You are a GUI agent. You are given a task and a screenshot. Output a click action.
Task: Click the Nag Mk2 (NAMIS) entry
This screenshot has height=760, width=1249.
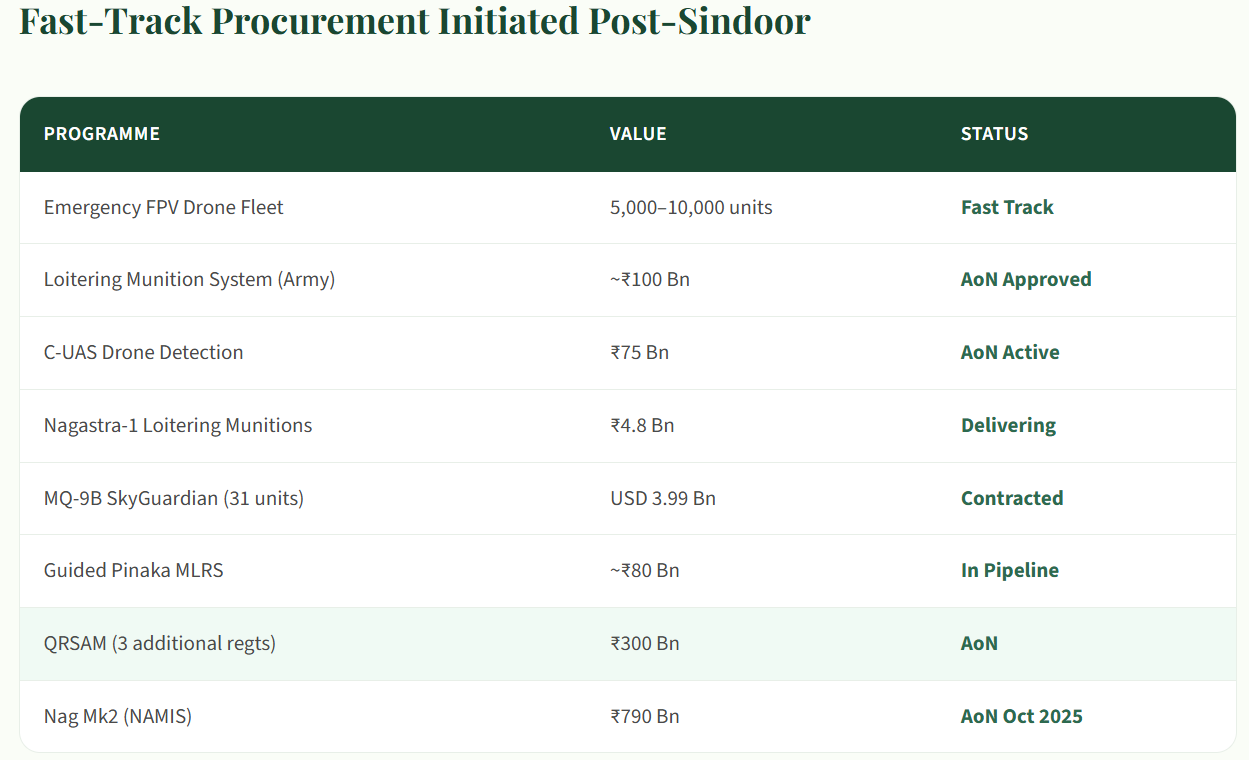point(118,716)
